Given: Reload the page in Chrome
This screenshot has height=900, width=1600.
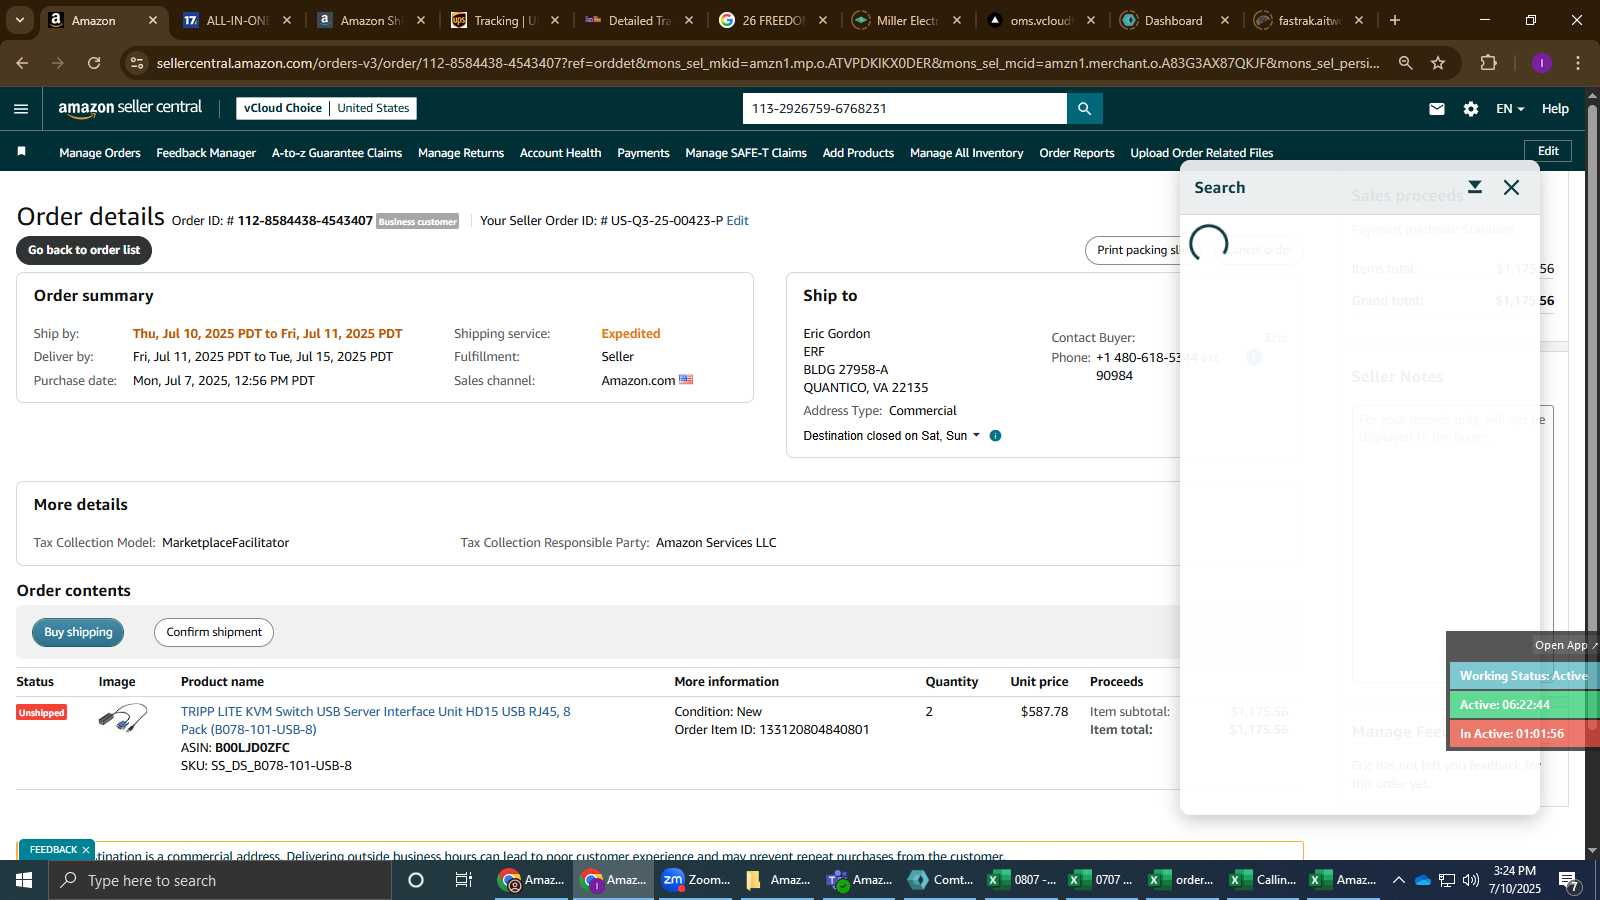Looking at the screenshot, I should (x=94, y=63).
